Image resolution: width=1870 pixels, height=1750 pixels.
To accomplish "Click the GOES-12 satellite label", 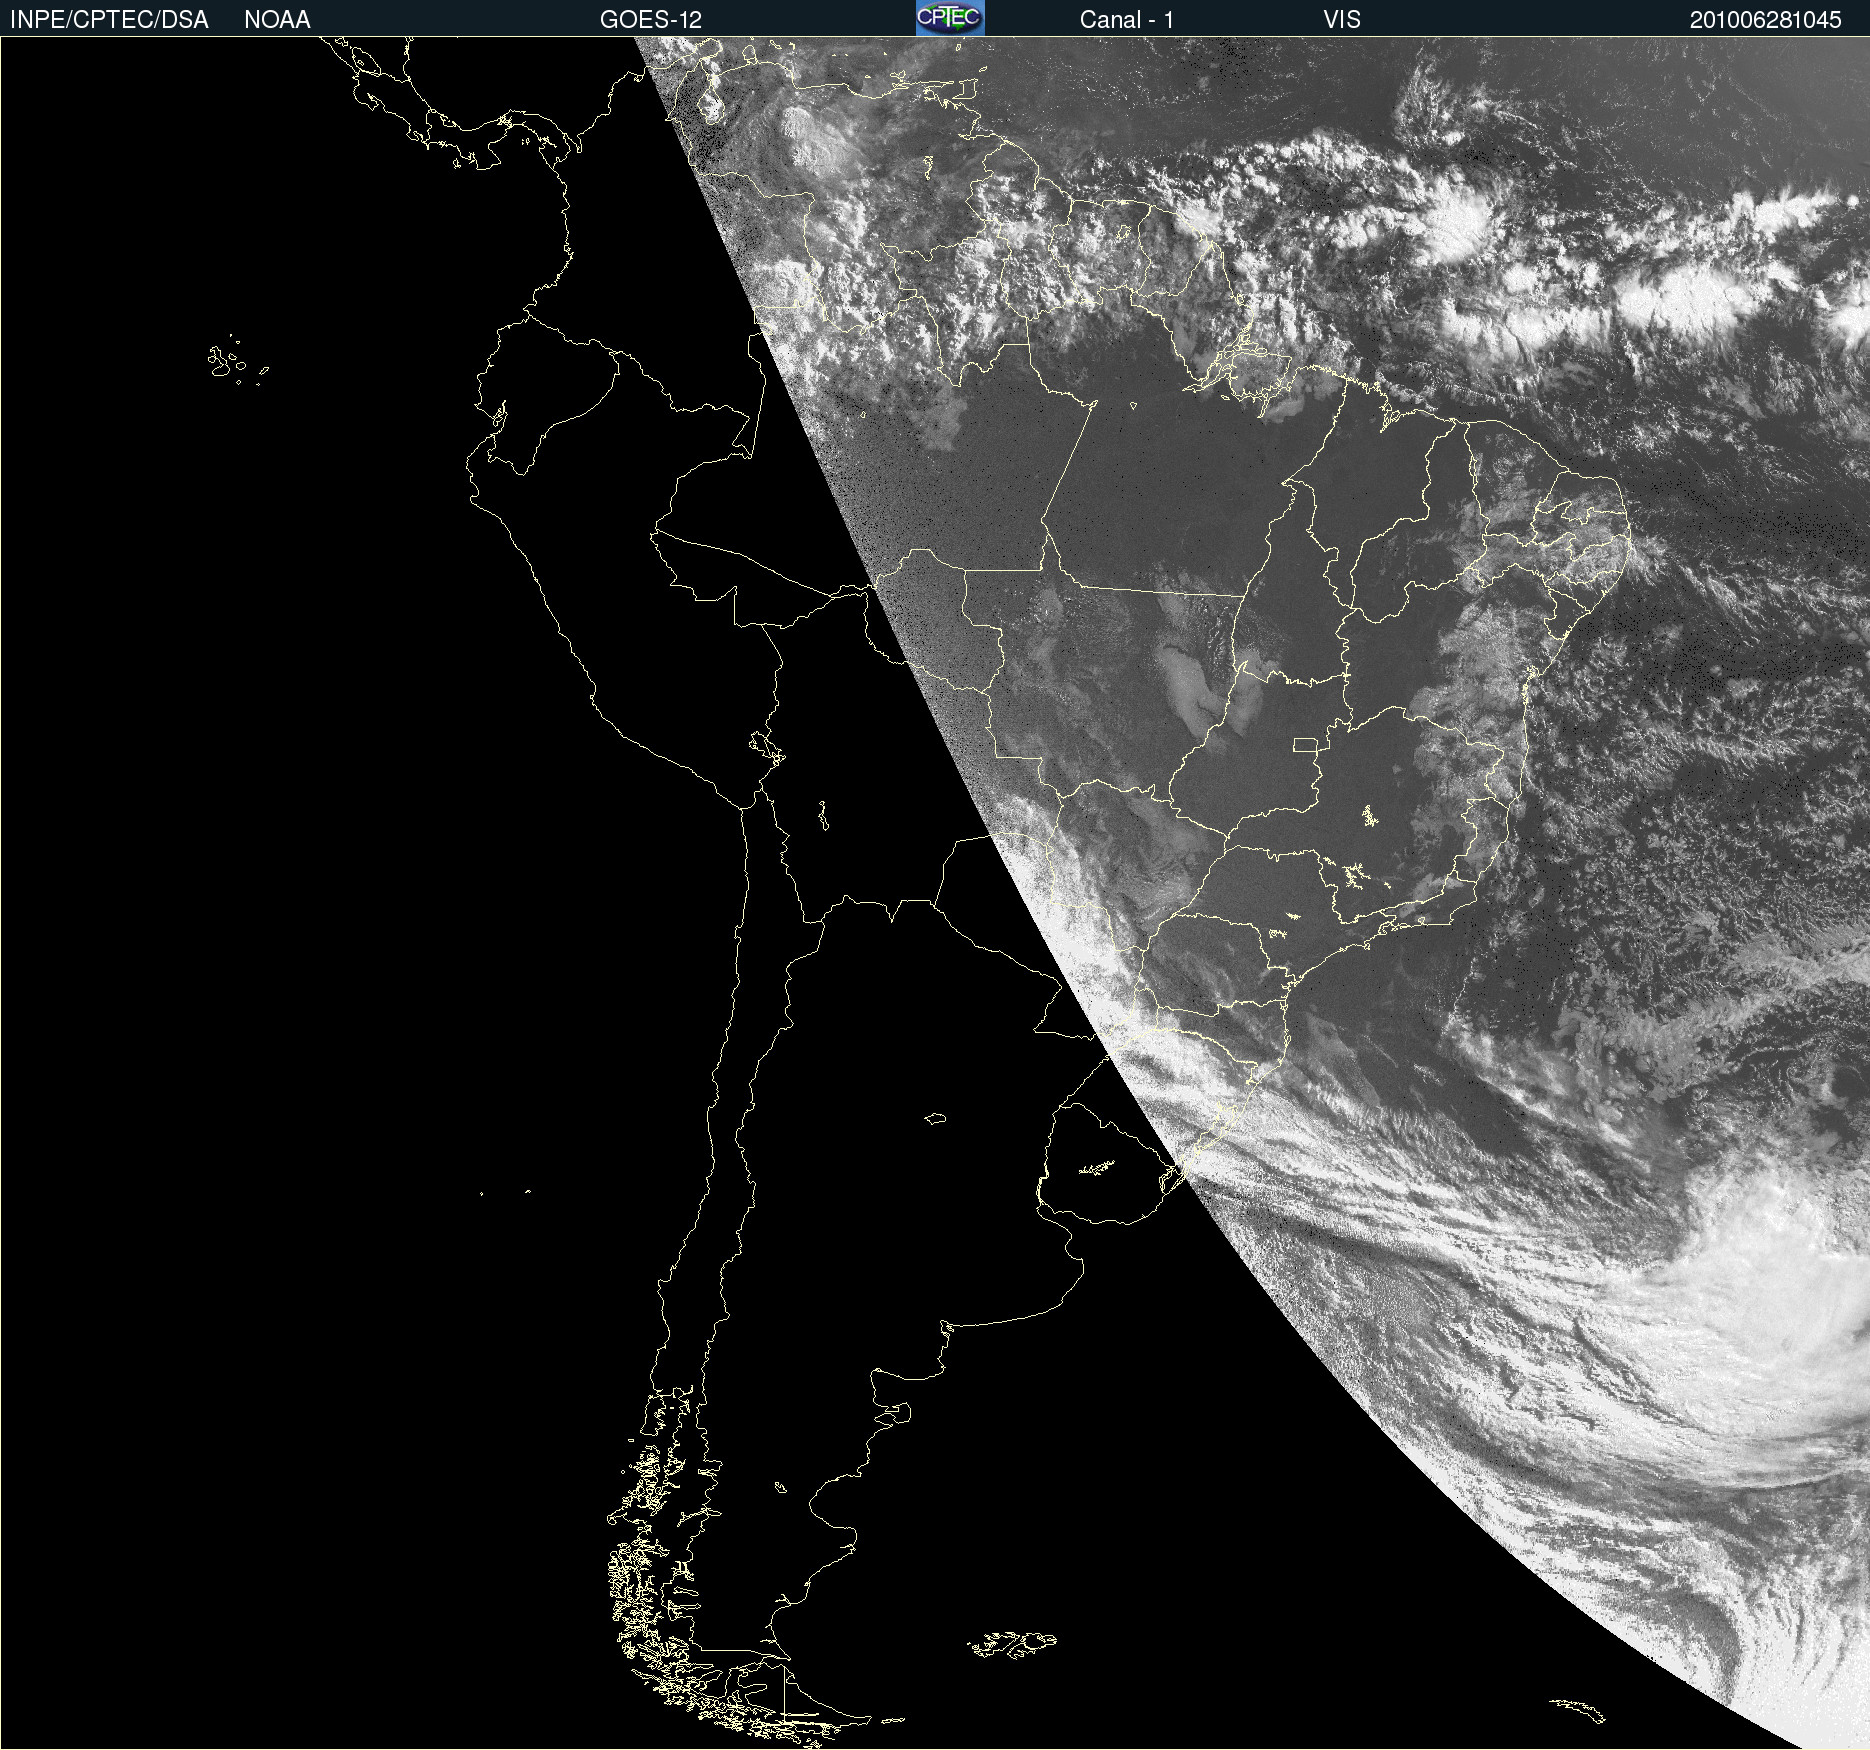I will coord(651,20).
